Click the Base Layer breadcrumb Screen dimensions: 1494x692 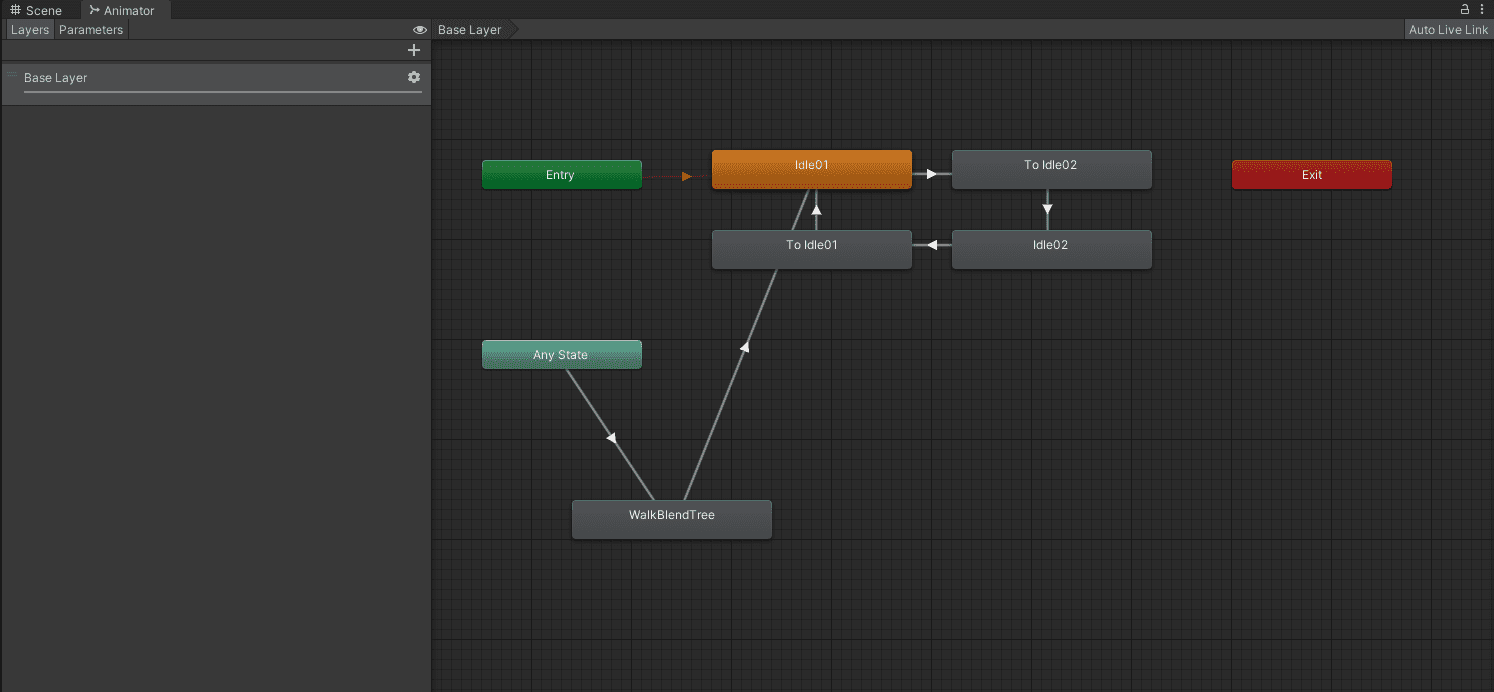click(469, 30)
